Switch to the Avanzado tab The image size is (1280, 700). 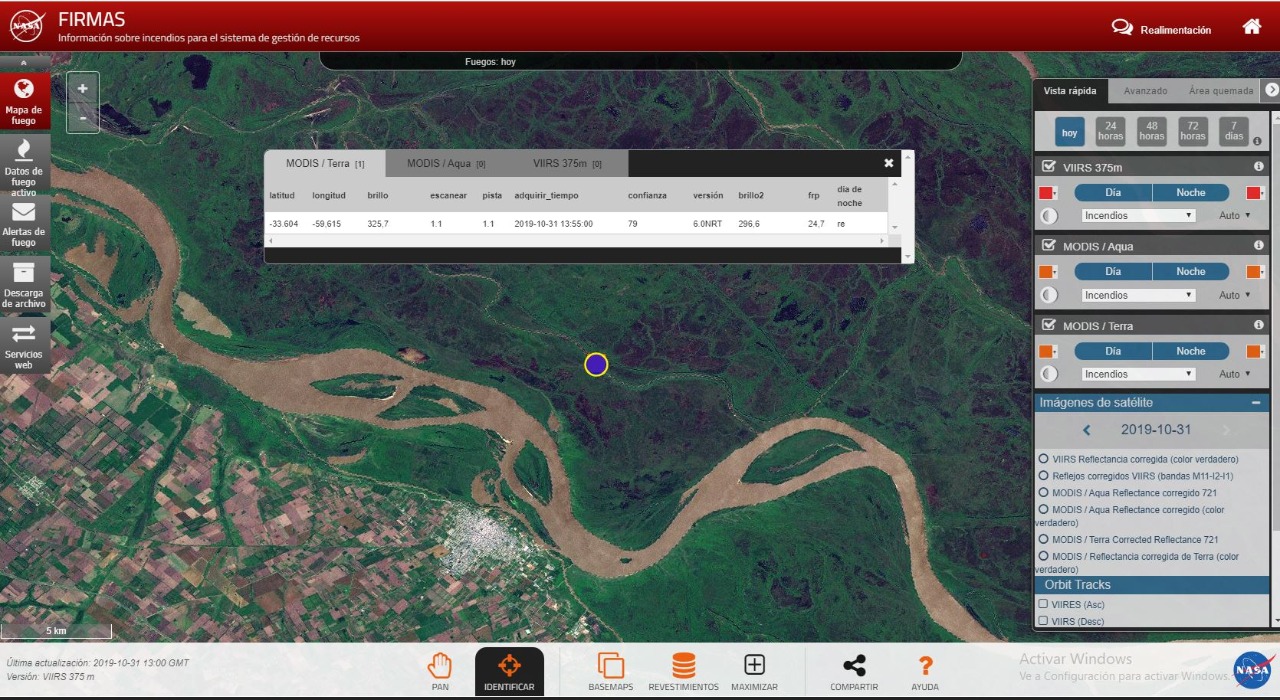point(1145,91)
